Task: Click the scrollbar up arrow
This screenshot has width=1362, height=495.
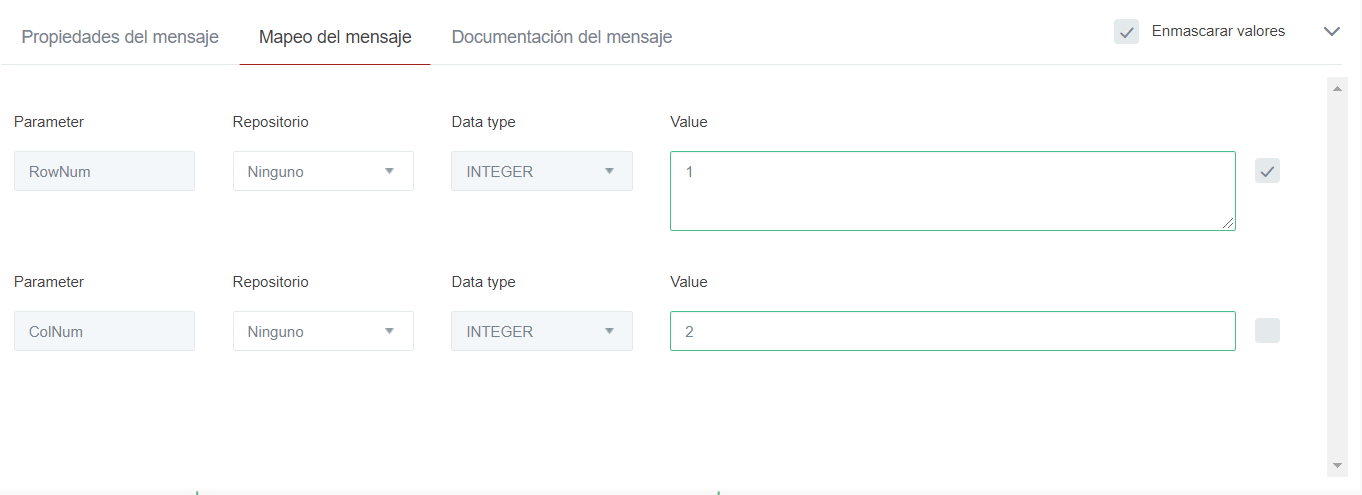Action: [x=1337, y=88]
